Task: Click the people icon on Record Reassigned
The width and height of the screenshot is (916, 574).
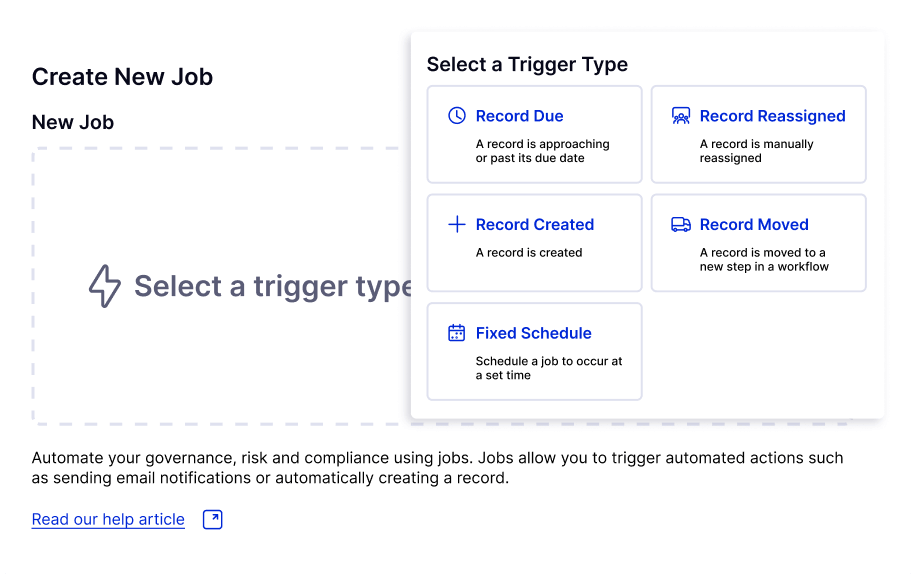Action: tap(681, 116)
